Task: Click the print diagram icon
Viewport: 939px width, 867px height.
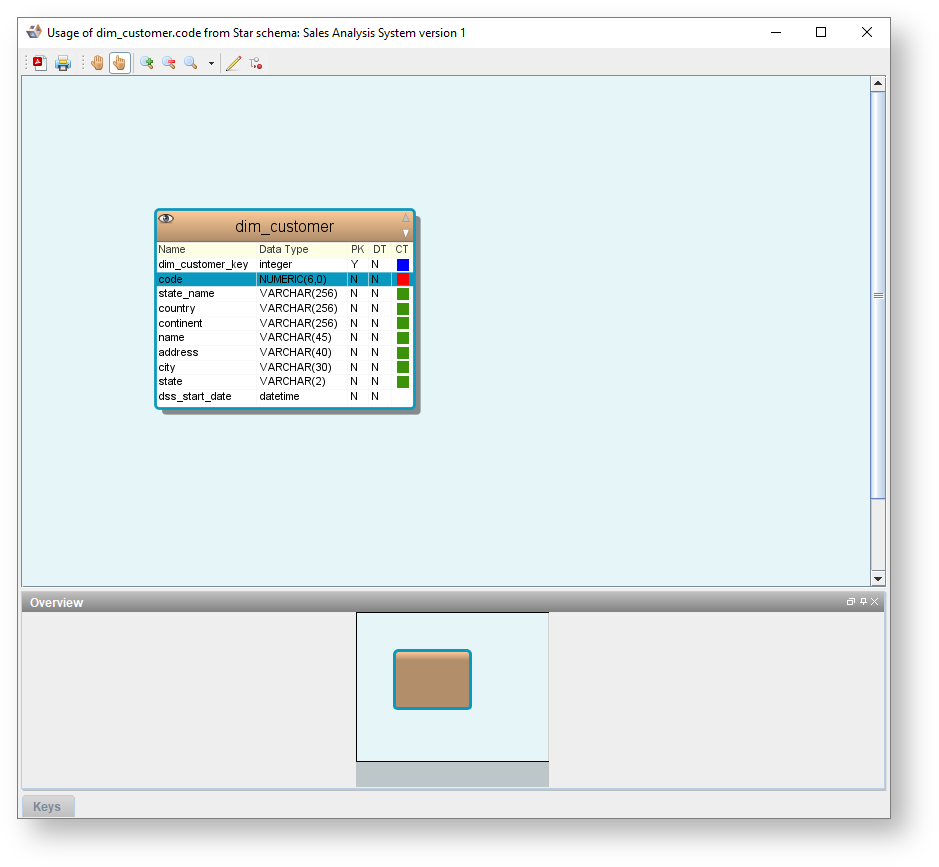Action: 63,63
